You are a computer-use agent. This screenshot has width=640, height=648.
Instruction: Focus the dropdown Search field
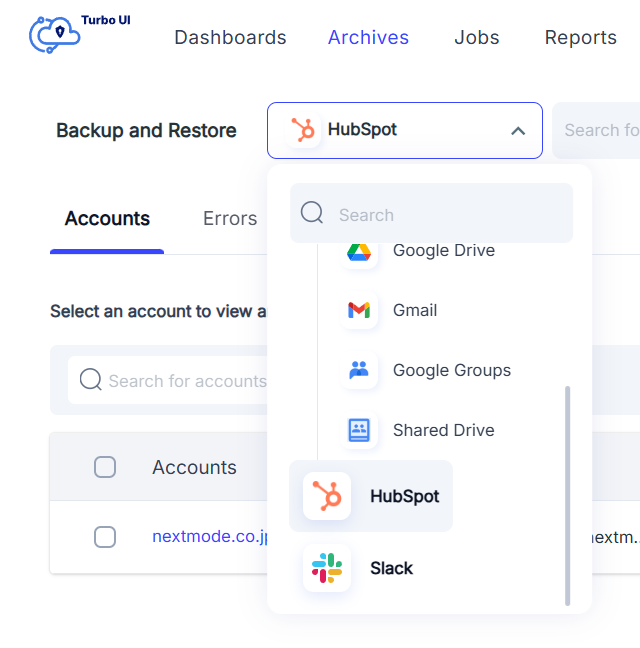431,213
